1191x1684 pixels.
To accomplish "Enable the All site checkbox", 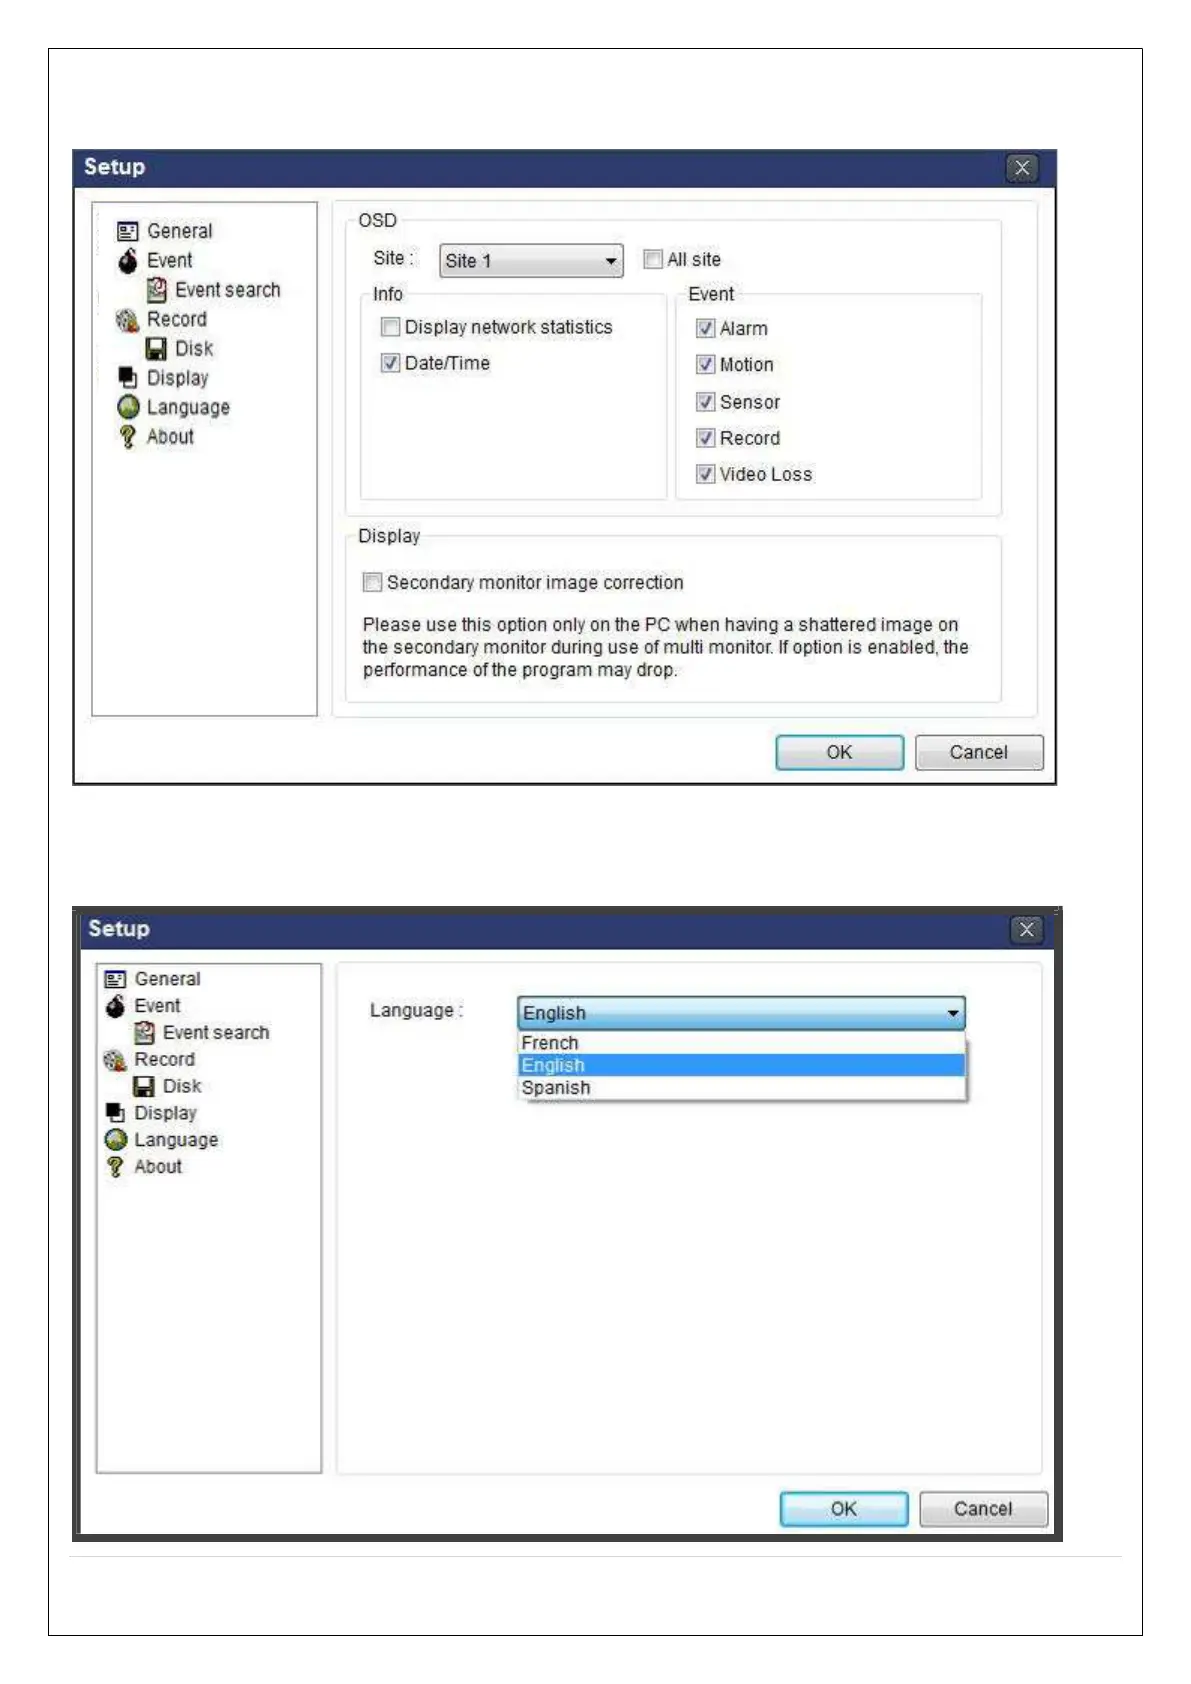I will click(653, 260).
